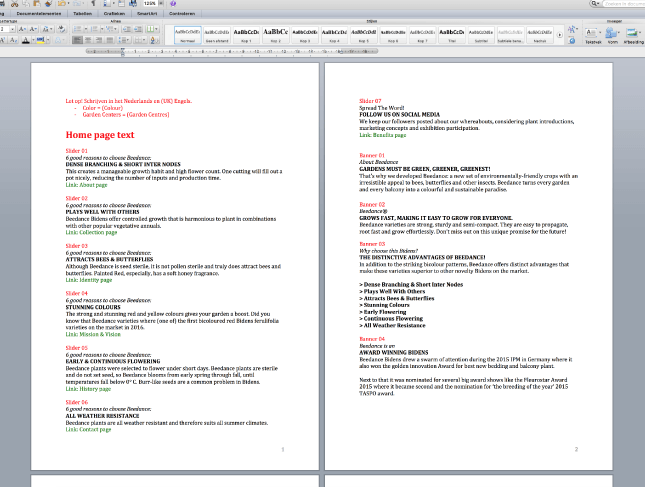Click the Paste clipboard icon
The width and height of the screenshot is (645, 487).
tap(37, 3)
